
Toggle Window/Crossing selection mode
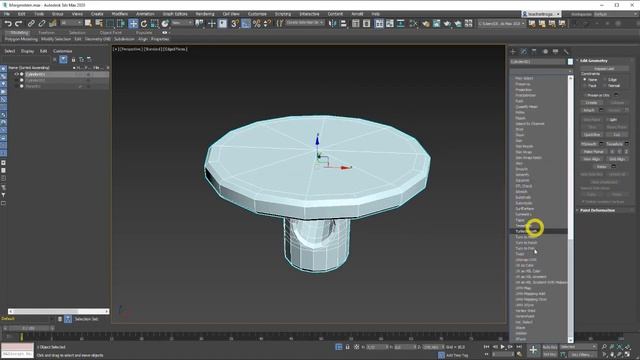121,24
